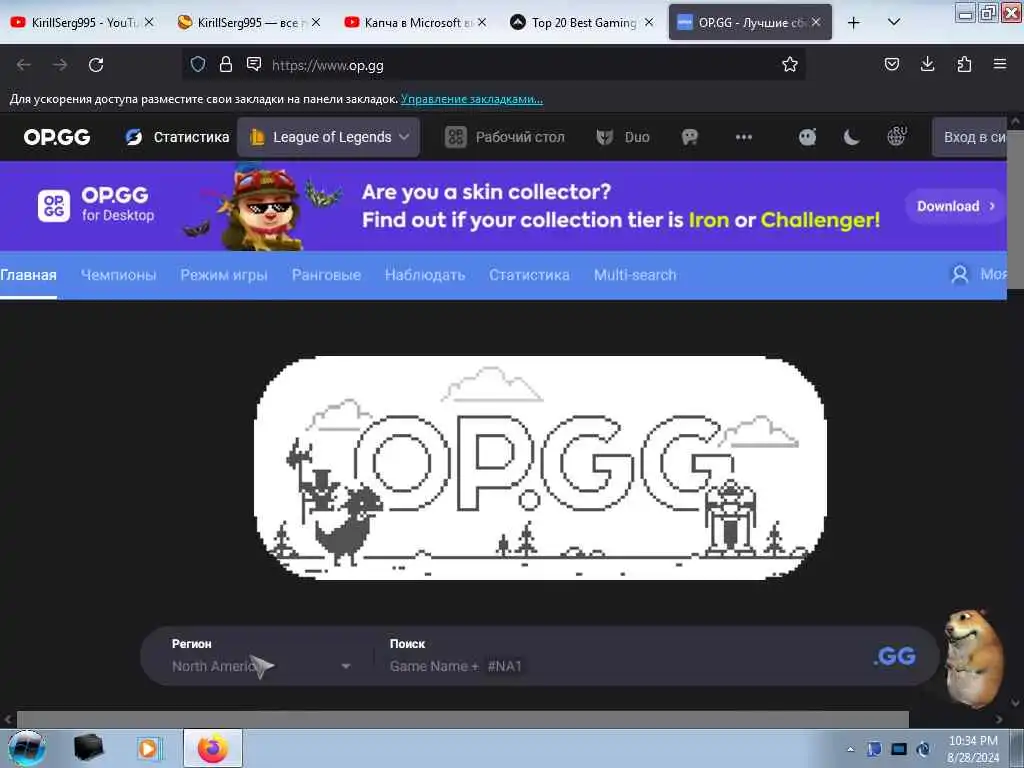Open the Firefox downloads arrow icon
This screenshot has height=768, width=1024.
(x=927, y=64)
